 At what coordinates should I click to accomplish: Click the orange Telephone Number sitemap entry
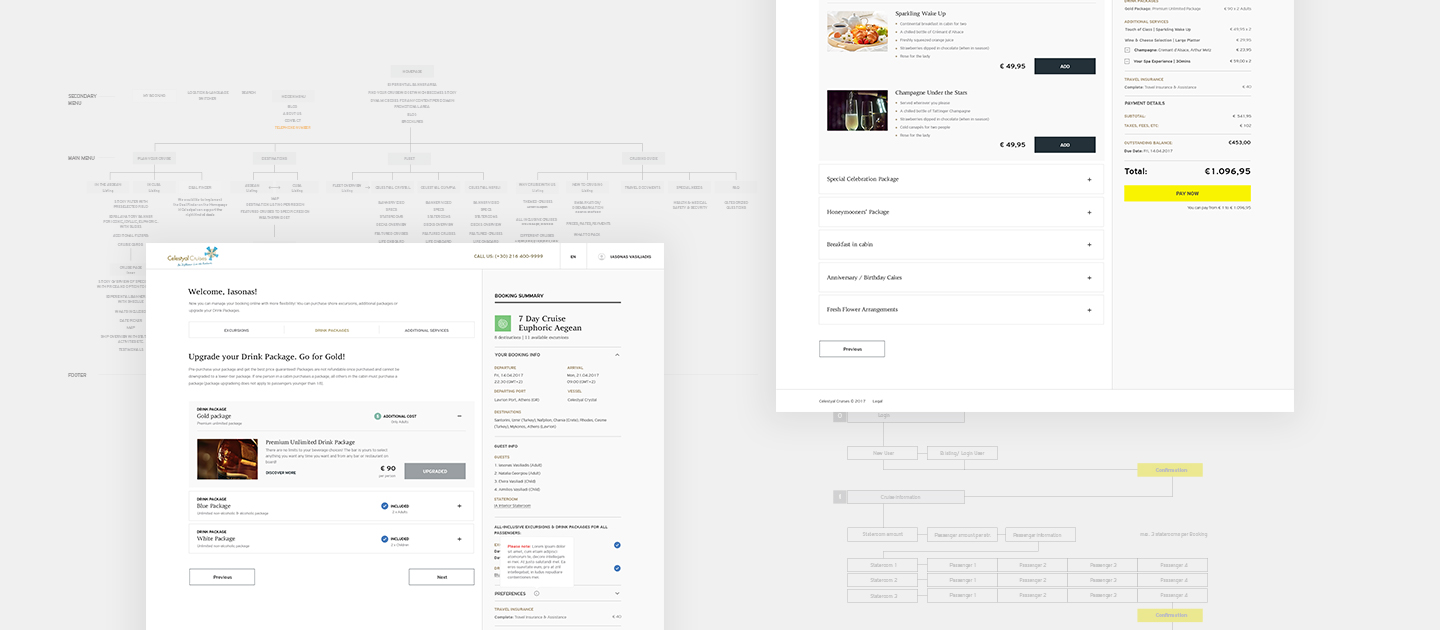tap(292, 128)
